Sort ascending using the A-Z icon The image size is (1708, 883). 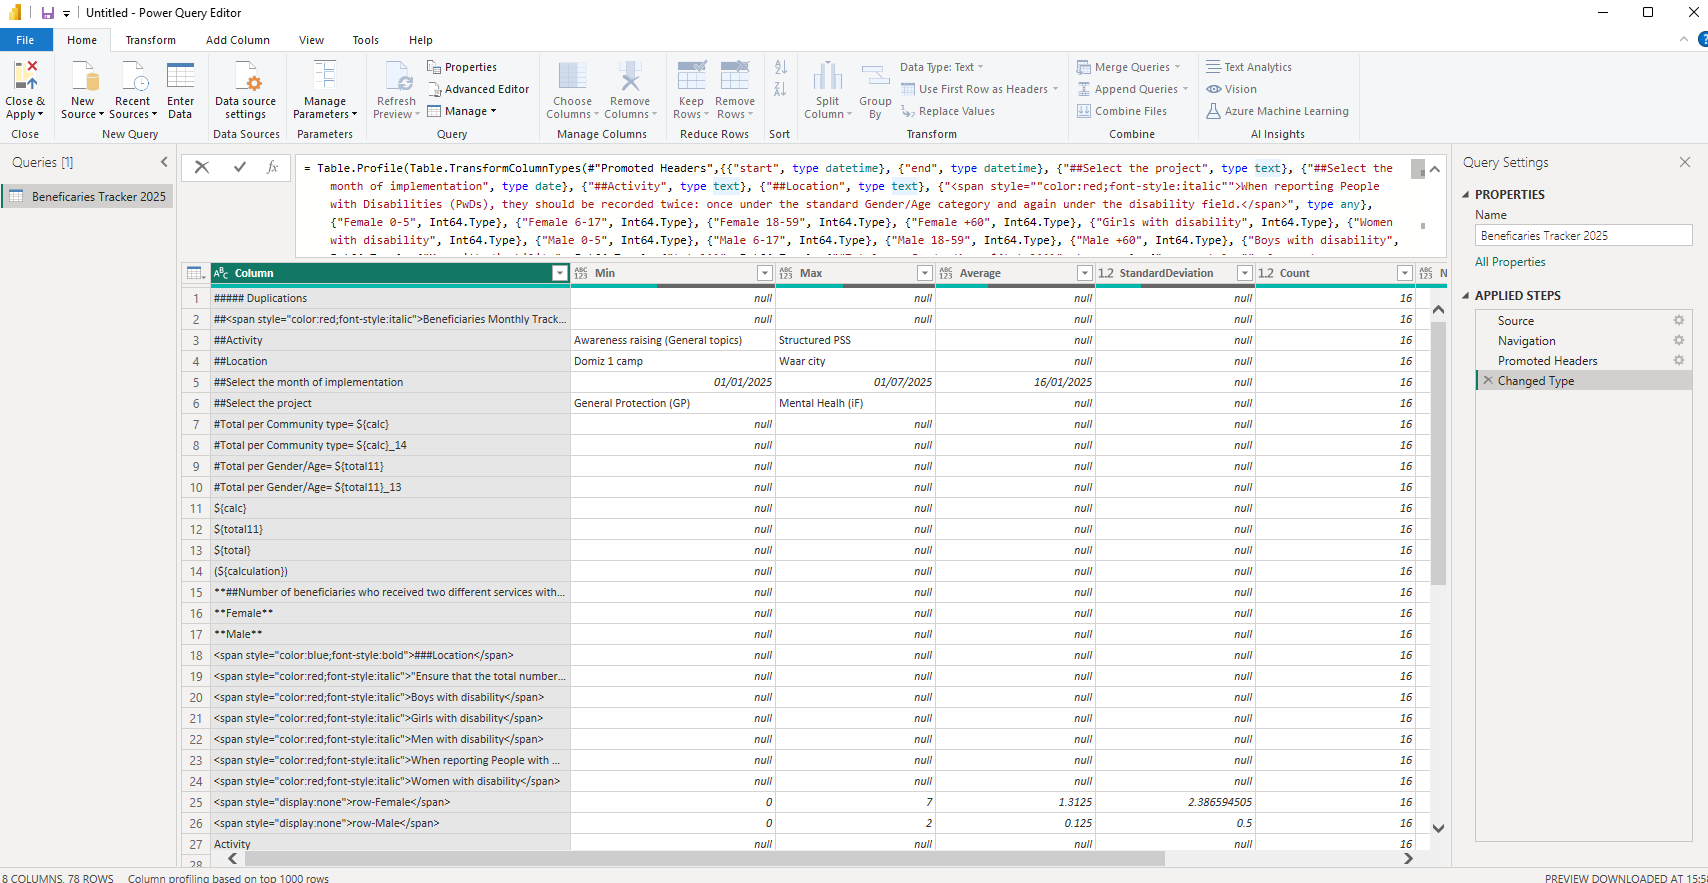[781, 67]
